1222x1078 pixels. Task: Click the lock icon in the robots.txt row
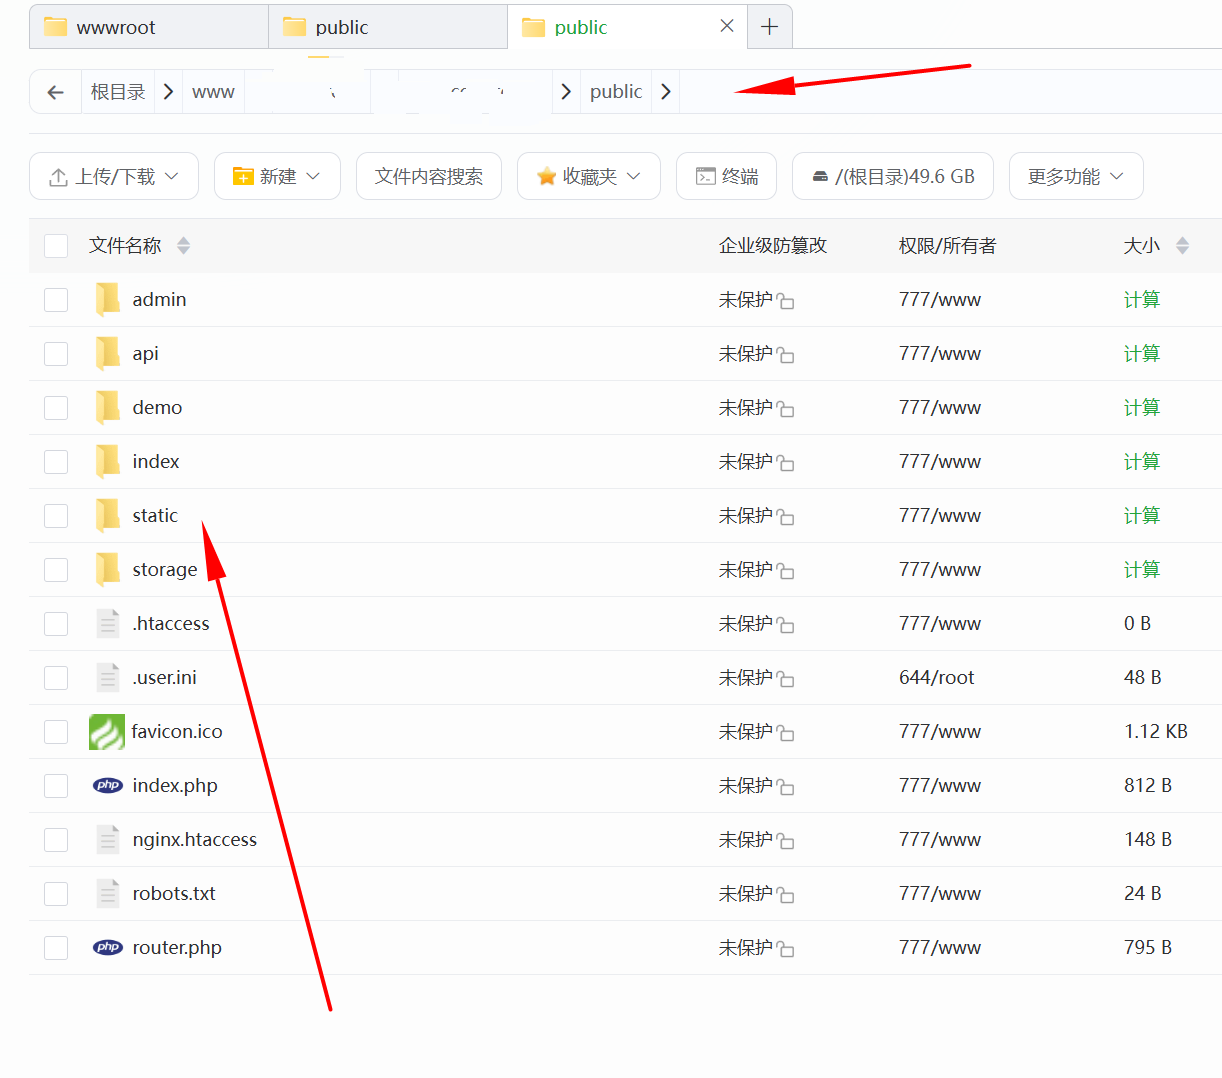(786, 895)
